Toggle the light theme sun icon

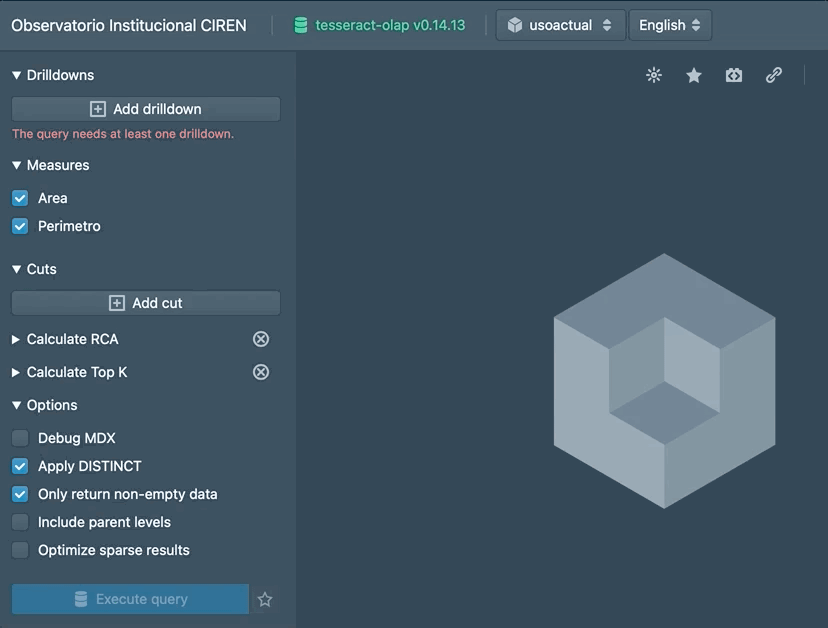coord(654,75)
